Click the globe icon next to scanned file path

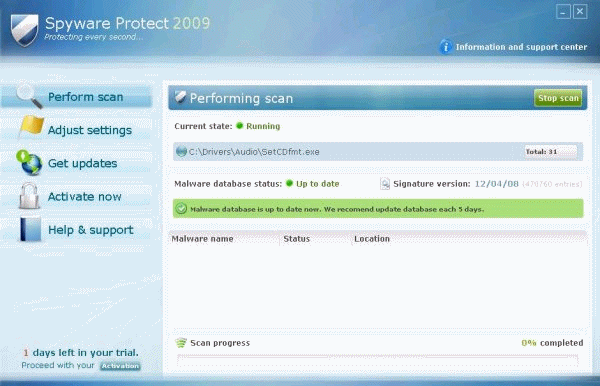(x=181, y=151)
